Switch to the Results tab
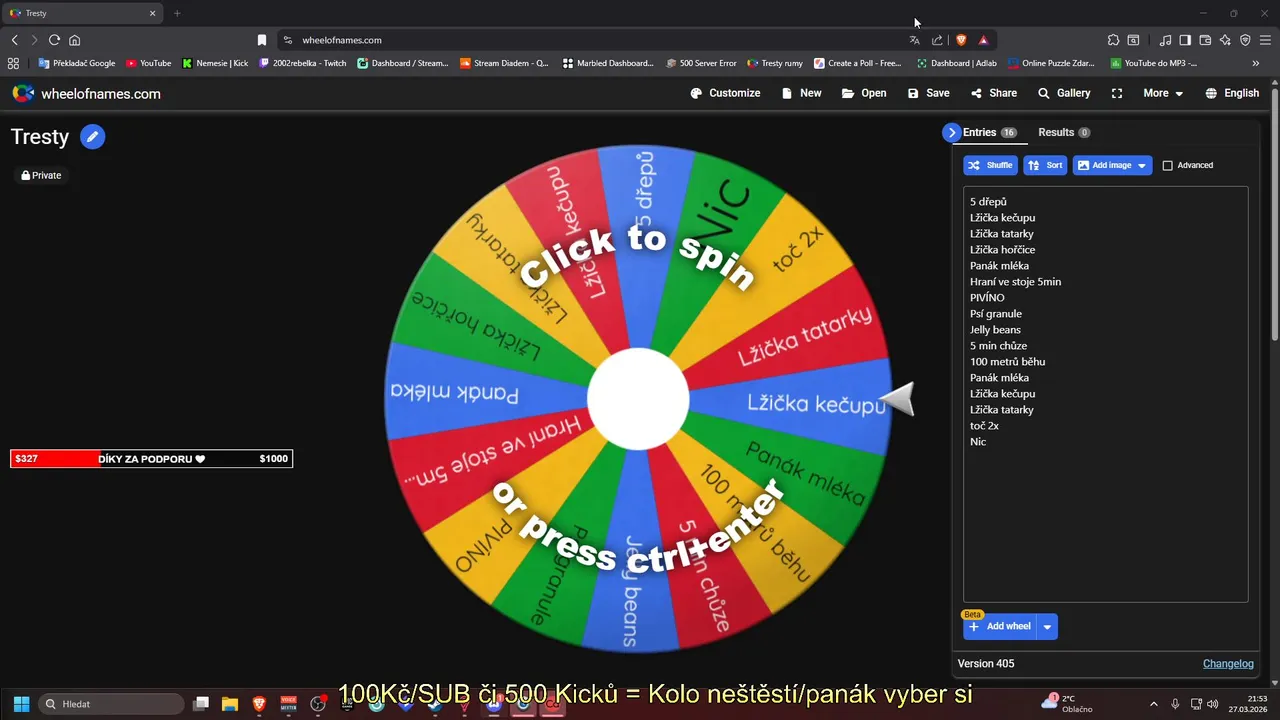This screenshot has height=720, width=1280. (x=1064, y=132)
